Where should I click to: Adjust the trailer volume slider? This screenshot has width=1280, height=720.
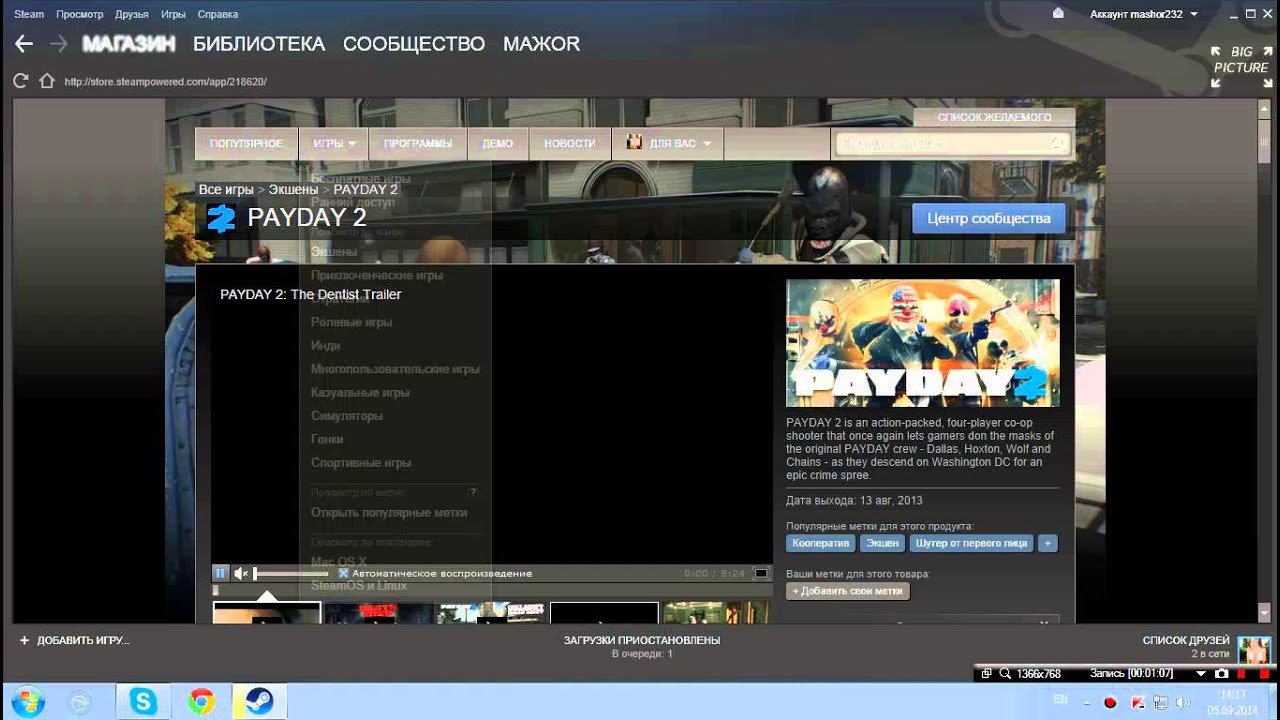coord(290,574)
